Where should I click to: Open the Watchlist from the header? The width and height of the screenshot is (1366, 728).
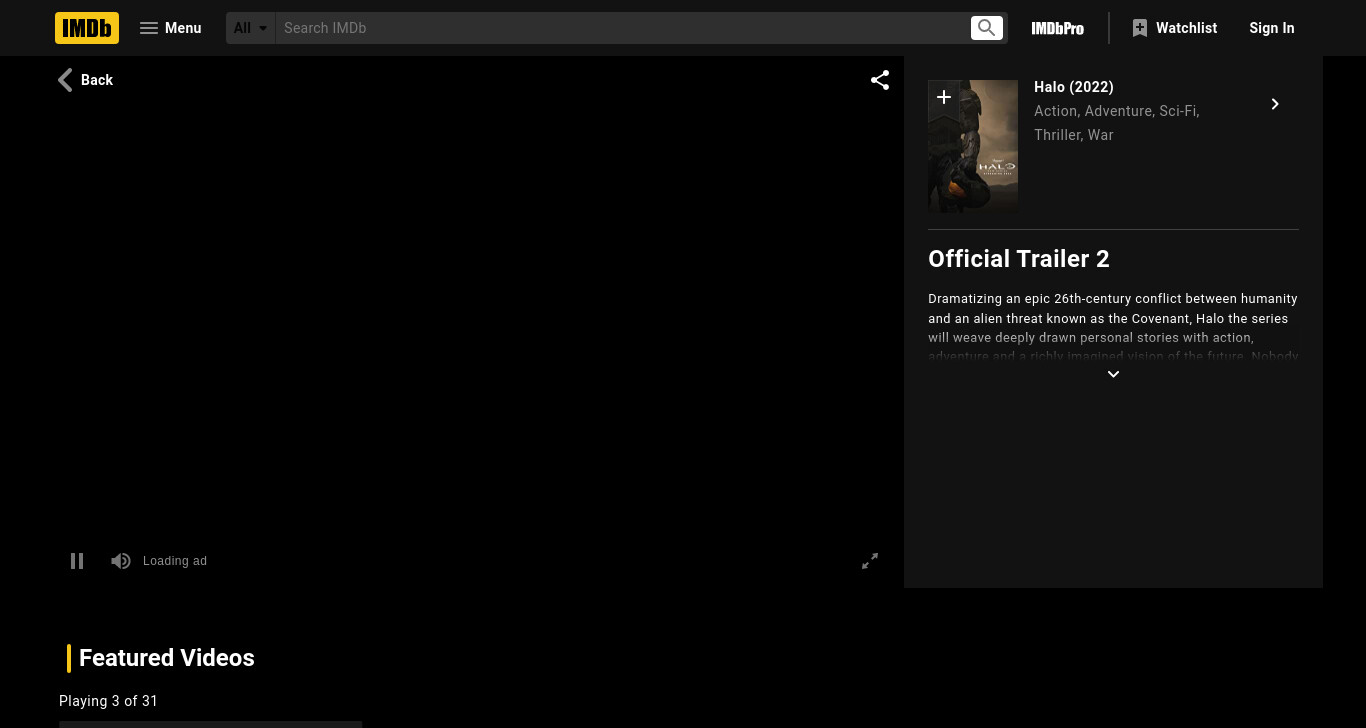point(1174,28)
